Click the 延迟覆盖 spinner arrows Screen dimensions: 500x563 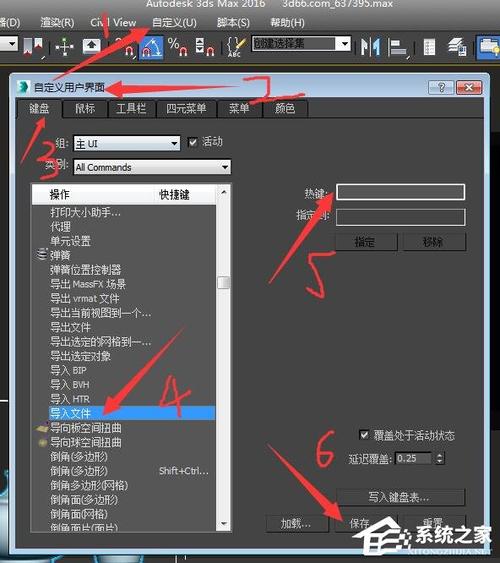(440, 459)
